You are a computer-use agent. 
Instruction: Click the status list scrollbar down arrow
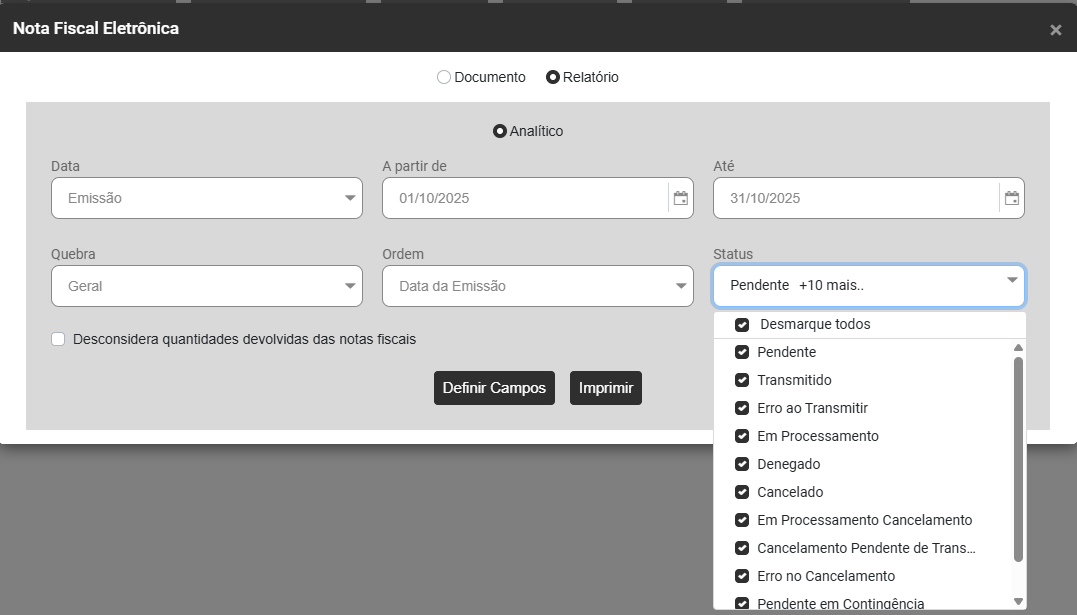(x=1019, y=602)
